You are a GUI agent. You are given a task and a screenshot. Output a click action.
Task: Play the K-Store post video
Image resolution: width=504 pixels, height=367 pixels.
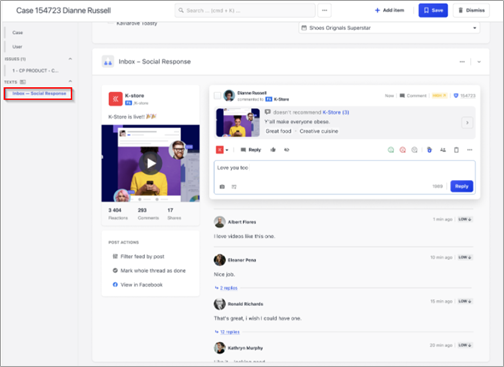151,163
